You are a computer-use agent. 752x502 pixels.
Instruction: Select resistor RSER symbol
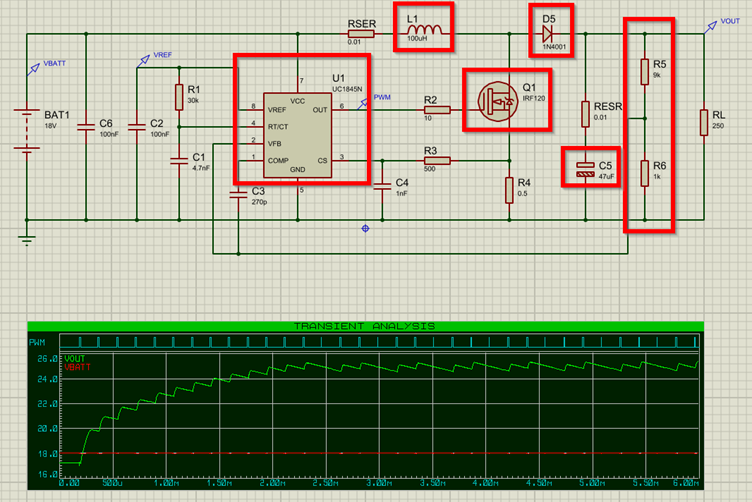[x=361, y=34]
